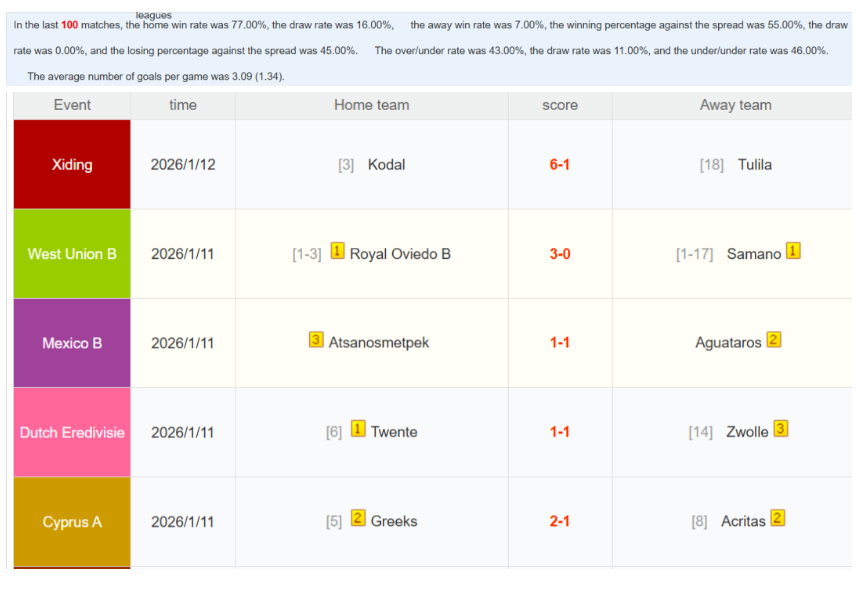Click Greeks' yellow card icon
The height and width of the screenshot is (592, 867).
[358, 519]
